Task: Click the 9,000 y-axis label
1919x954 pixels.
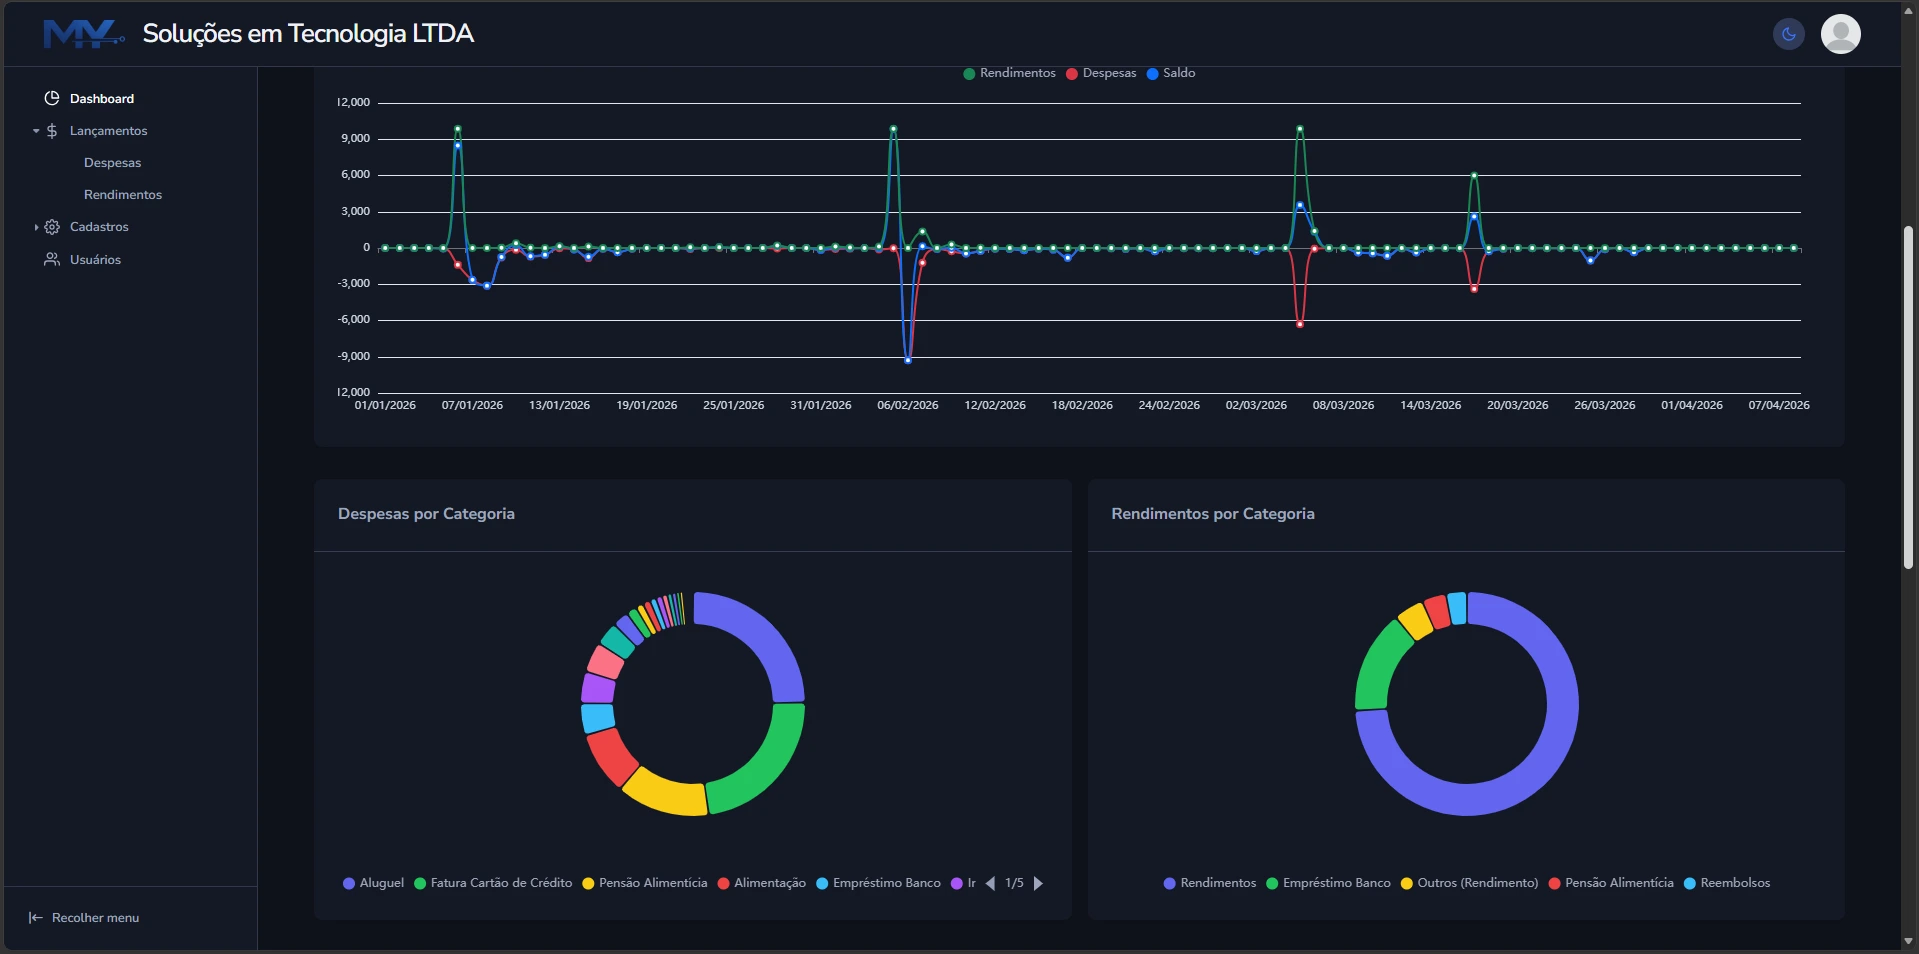Action: [x=355, y=138]
